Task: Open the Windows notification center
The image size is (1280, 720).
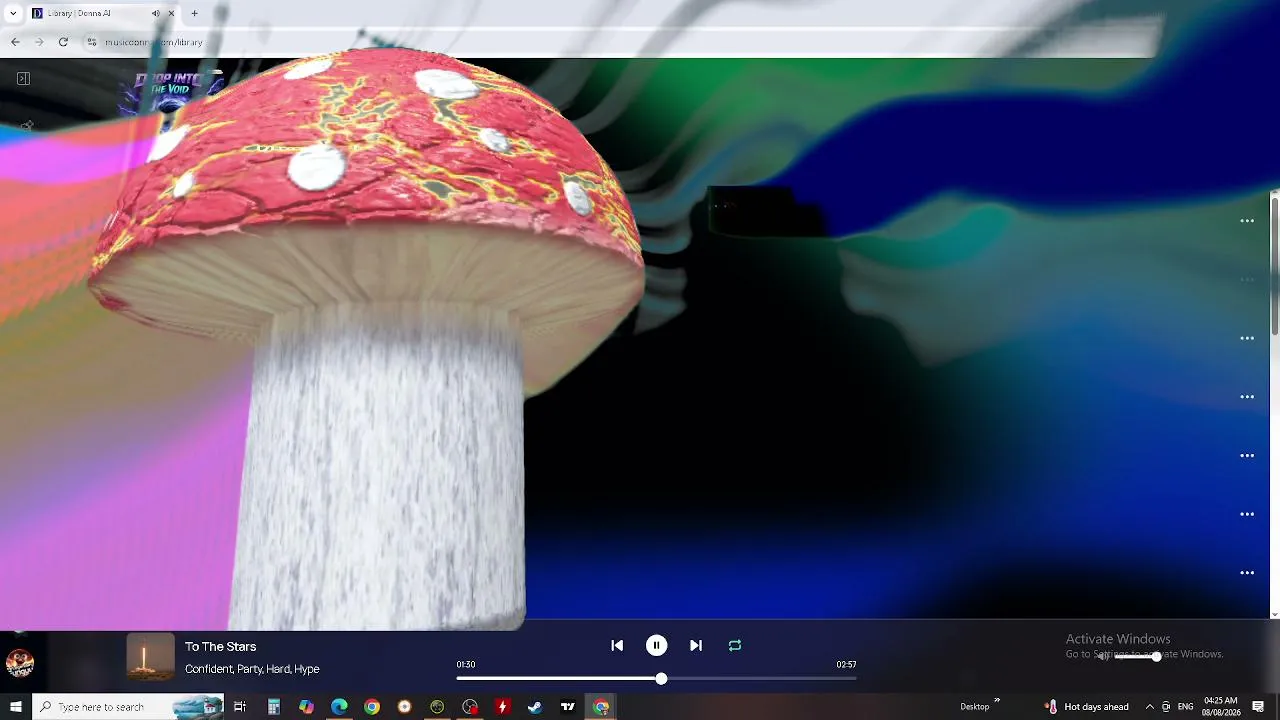Action: (1259, 707)
